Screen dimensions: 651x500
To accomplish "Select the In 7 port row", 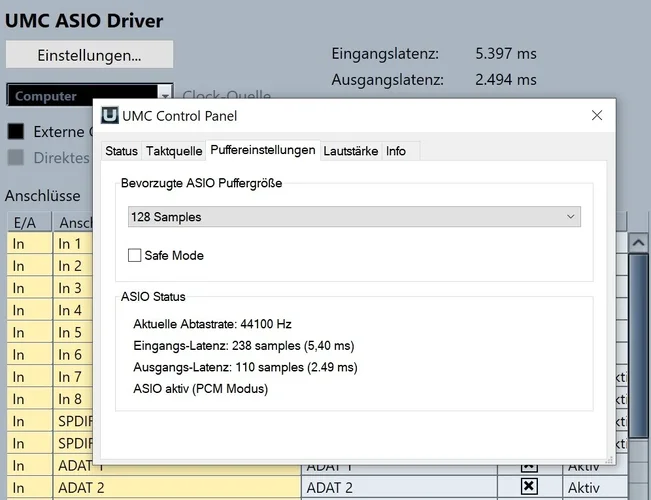I will [50, 377].
